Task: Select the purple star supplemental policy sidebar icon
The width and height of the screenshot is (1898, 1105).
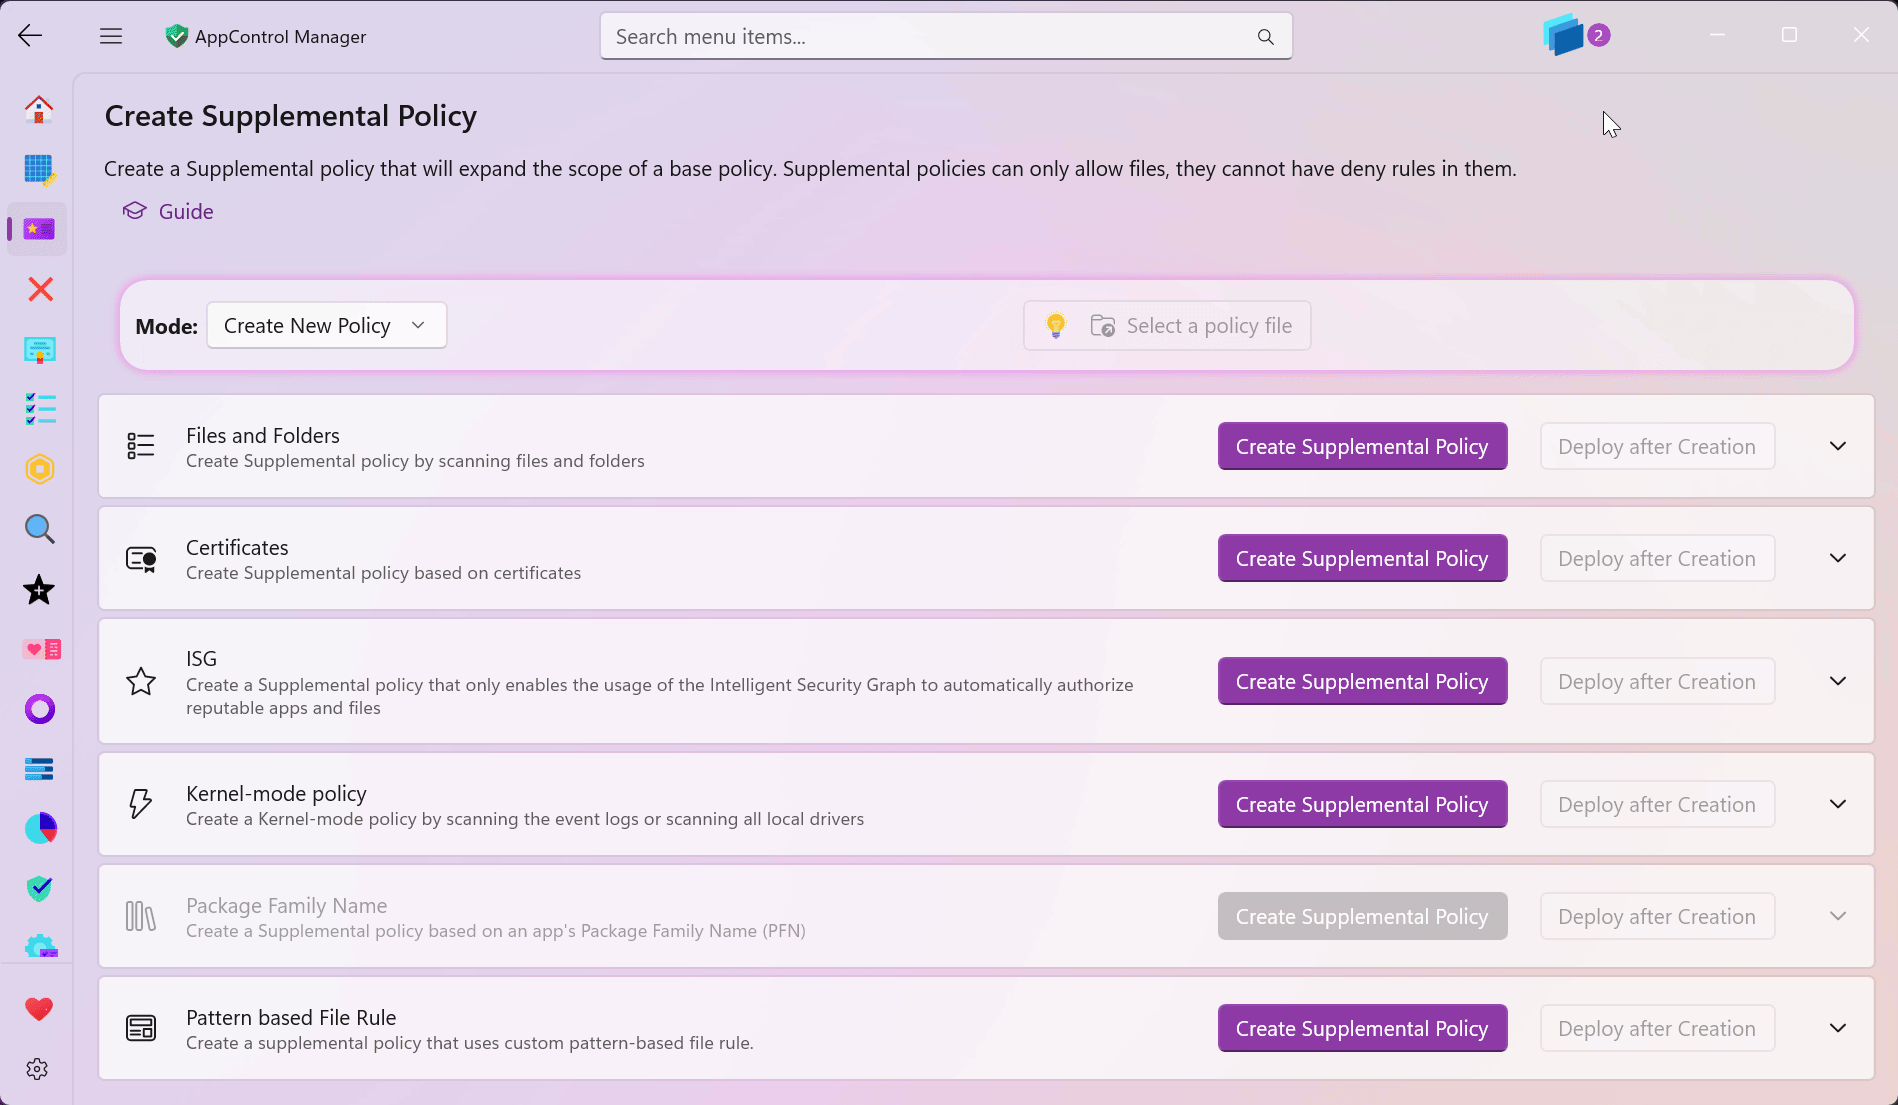Action: pyautogui.click(x=39, y=229)
